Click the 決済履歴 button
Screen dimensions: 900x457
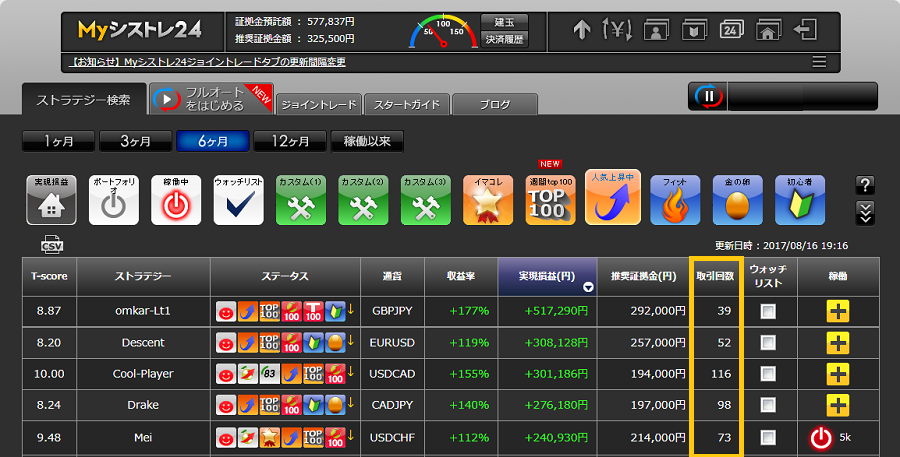(504, 39)
